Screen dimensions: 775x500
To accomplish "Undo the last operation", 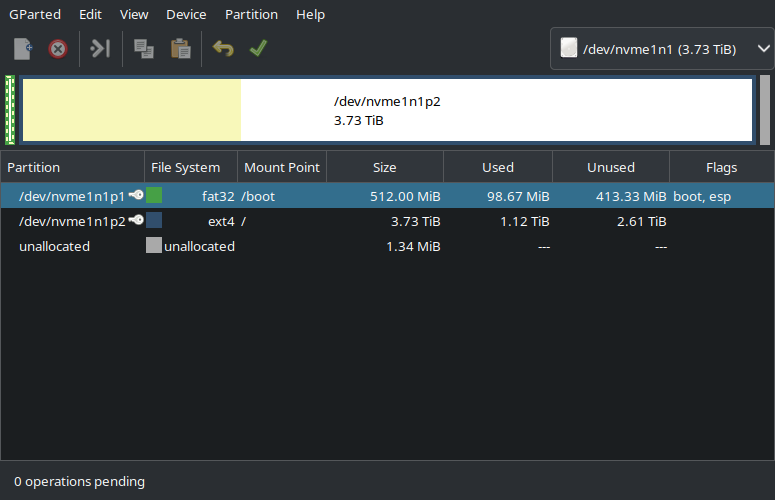I will pos(223,48).
